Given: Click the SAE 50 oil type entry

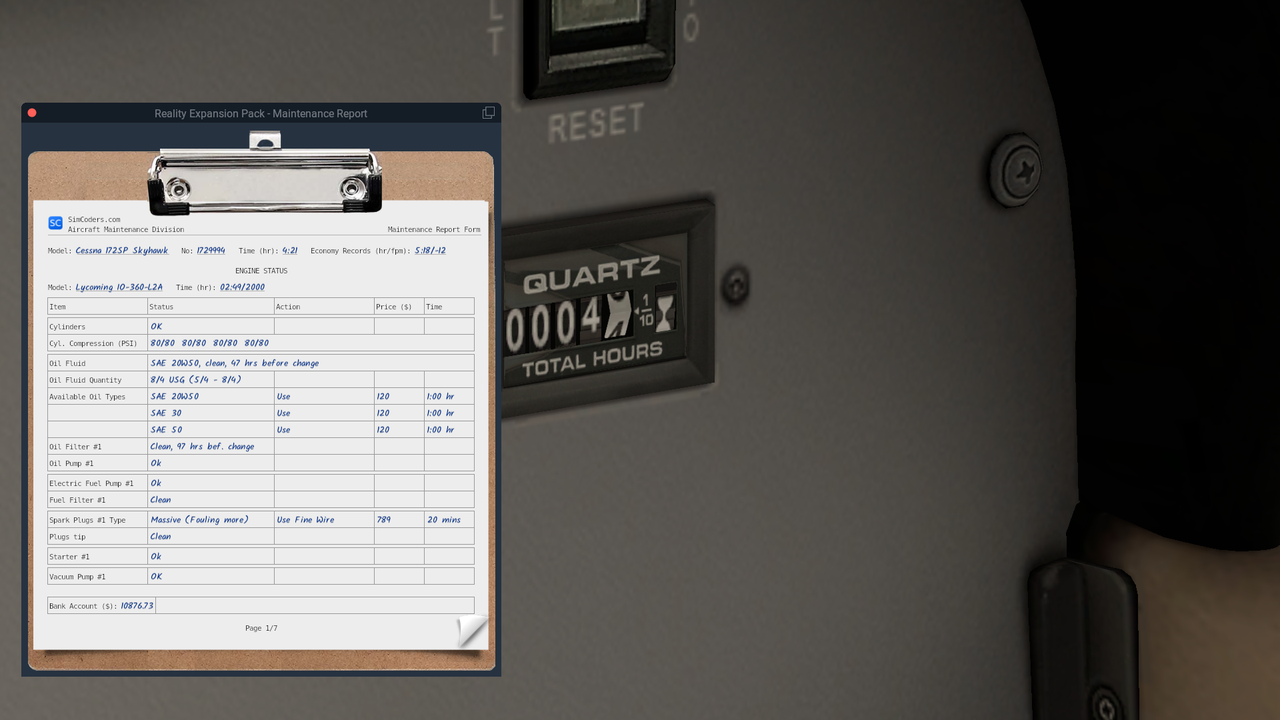Looking at the screenshot, I should [x=166, y=430].
